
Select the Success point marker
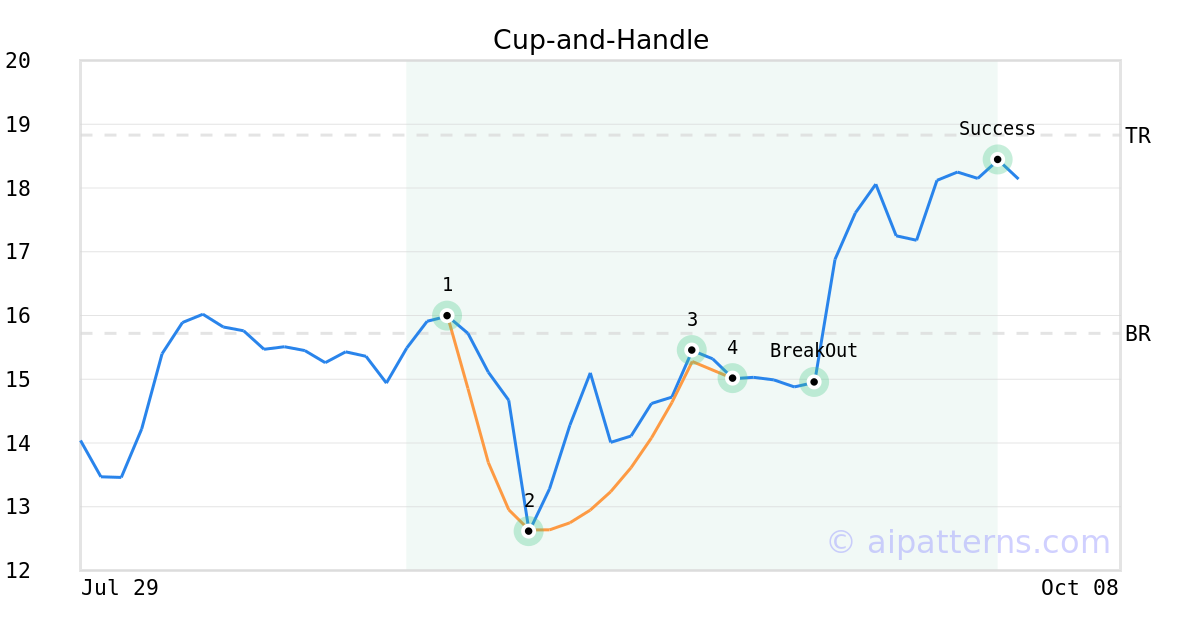[x=997, y=159]
